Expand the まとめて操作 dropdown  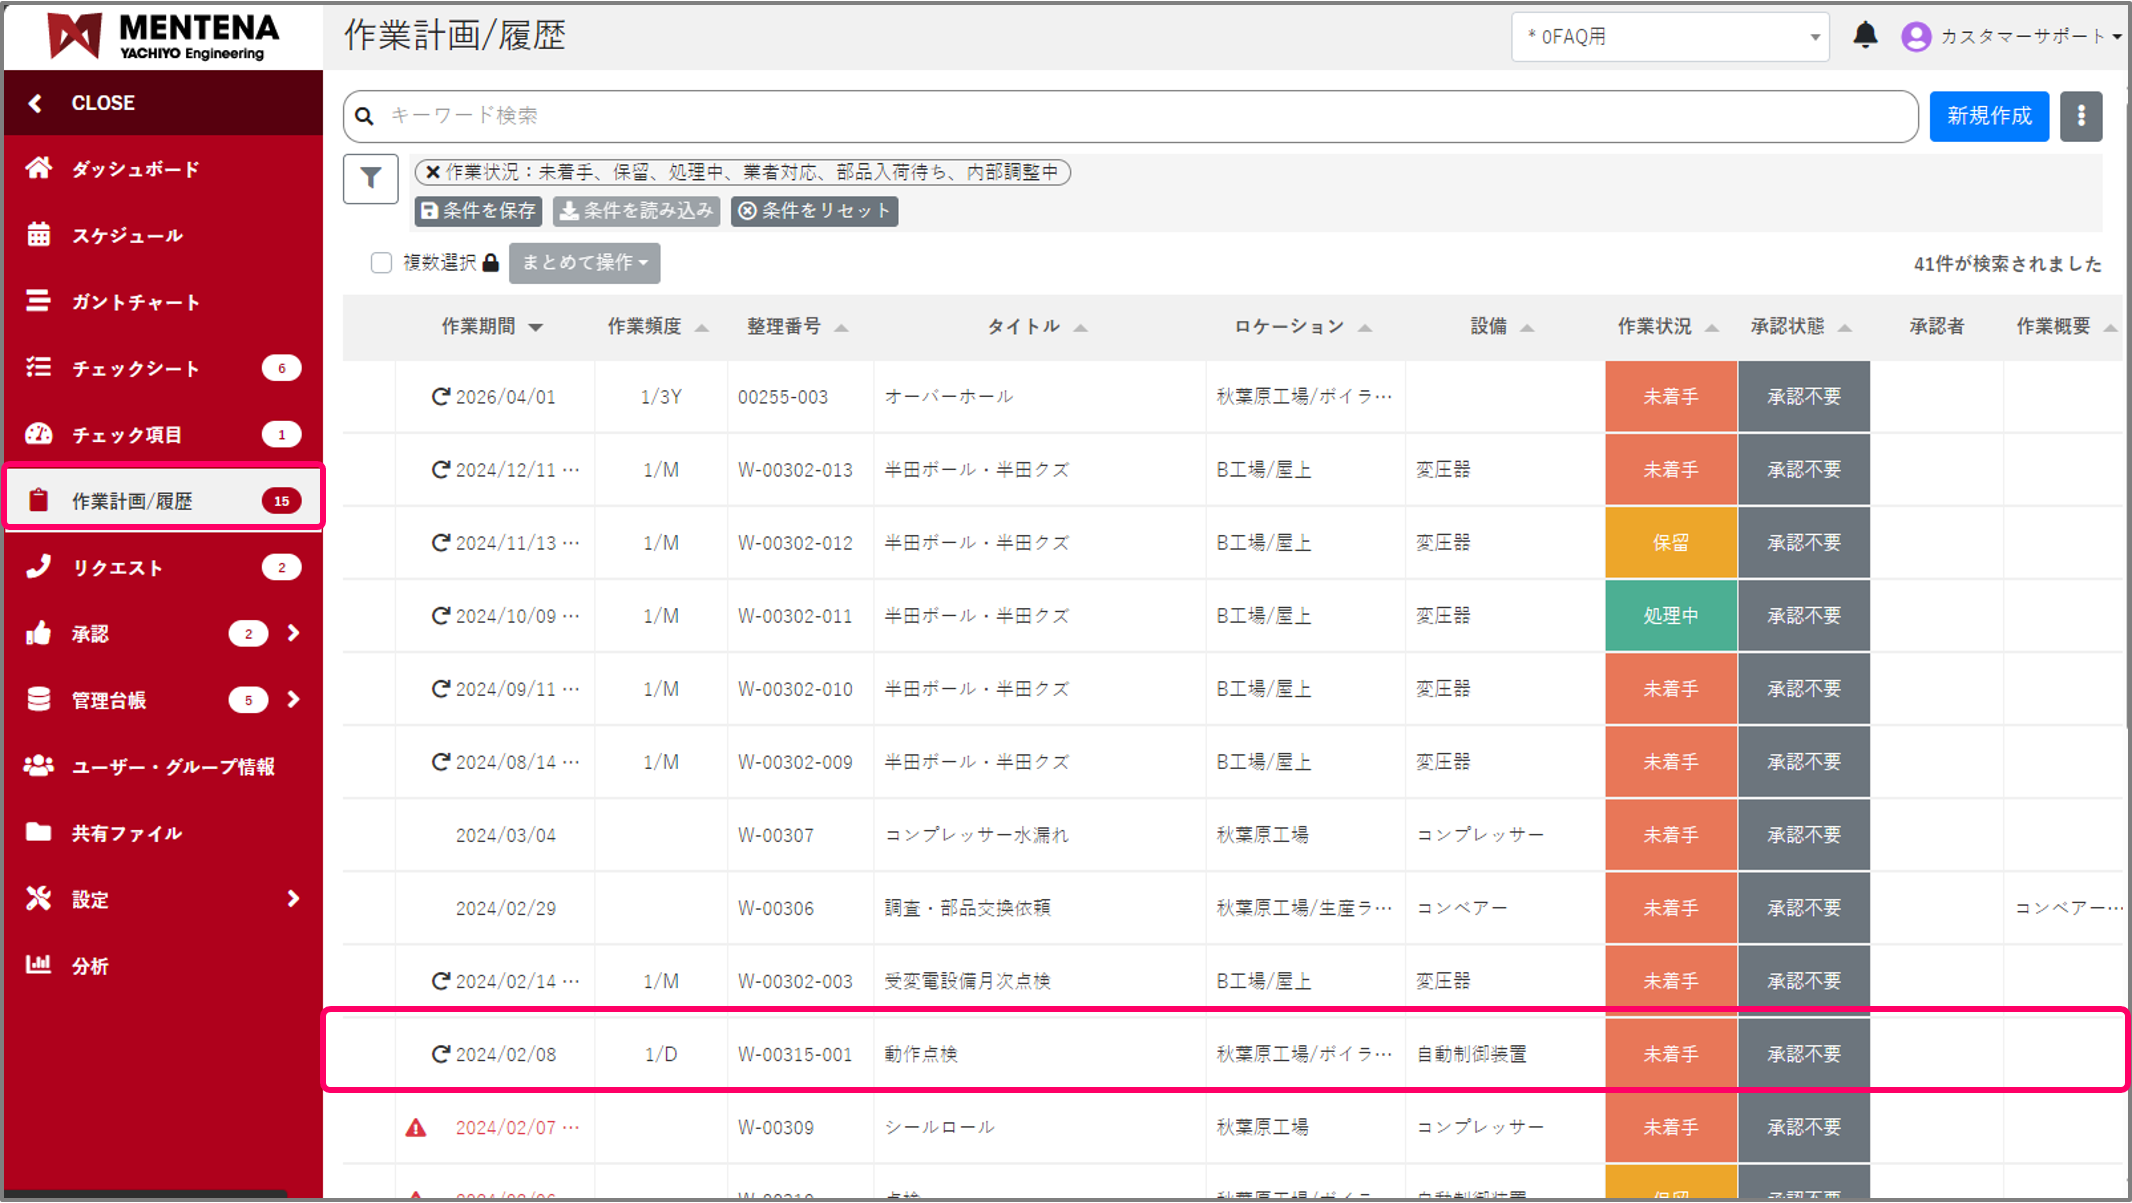(584, 263)
